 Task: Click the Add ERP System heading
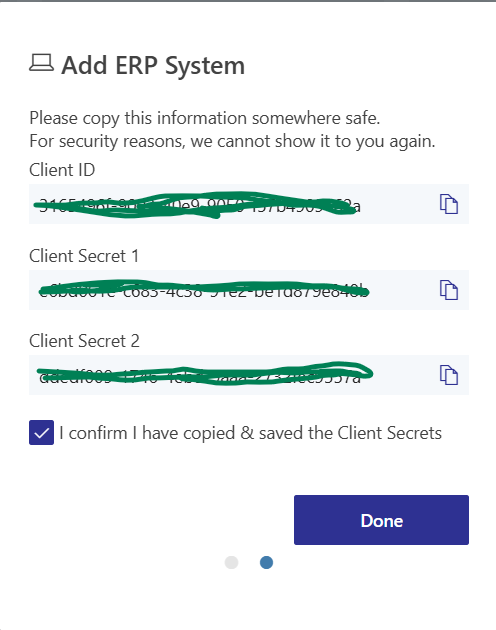coord(153,65)
